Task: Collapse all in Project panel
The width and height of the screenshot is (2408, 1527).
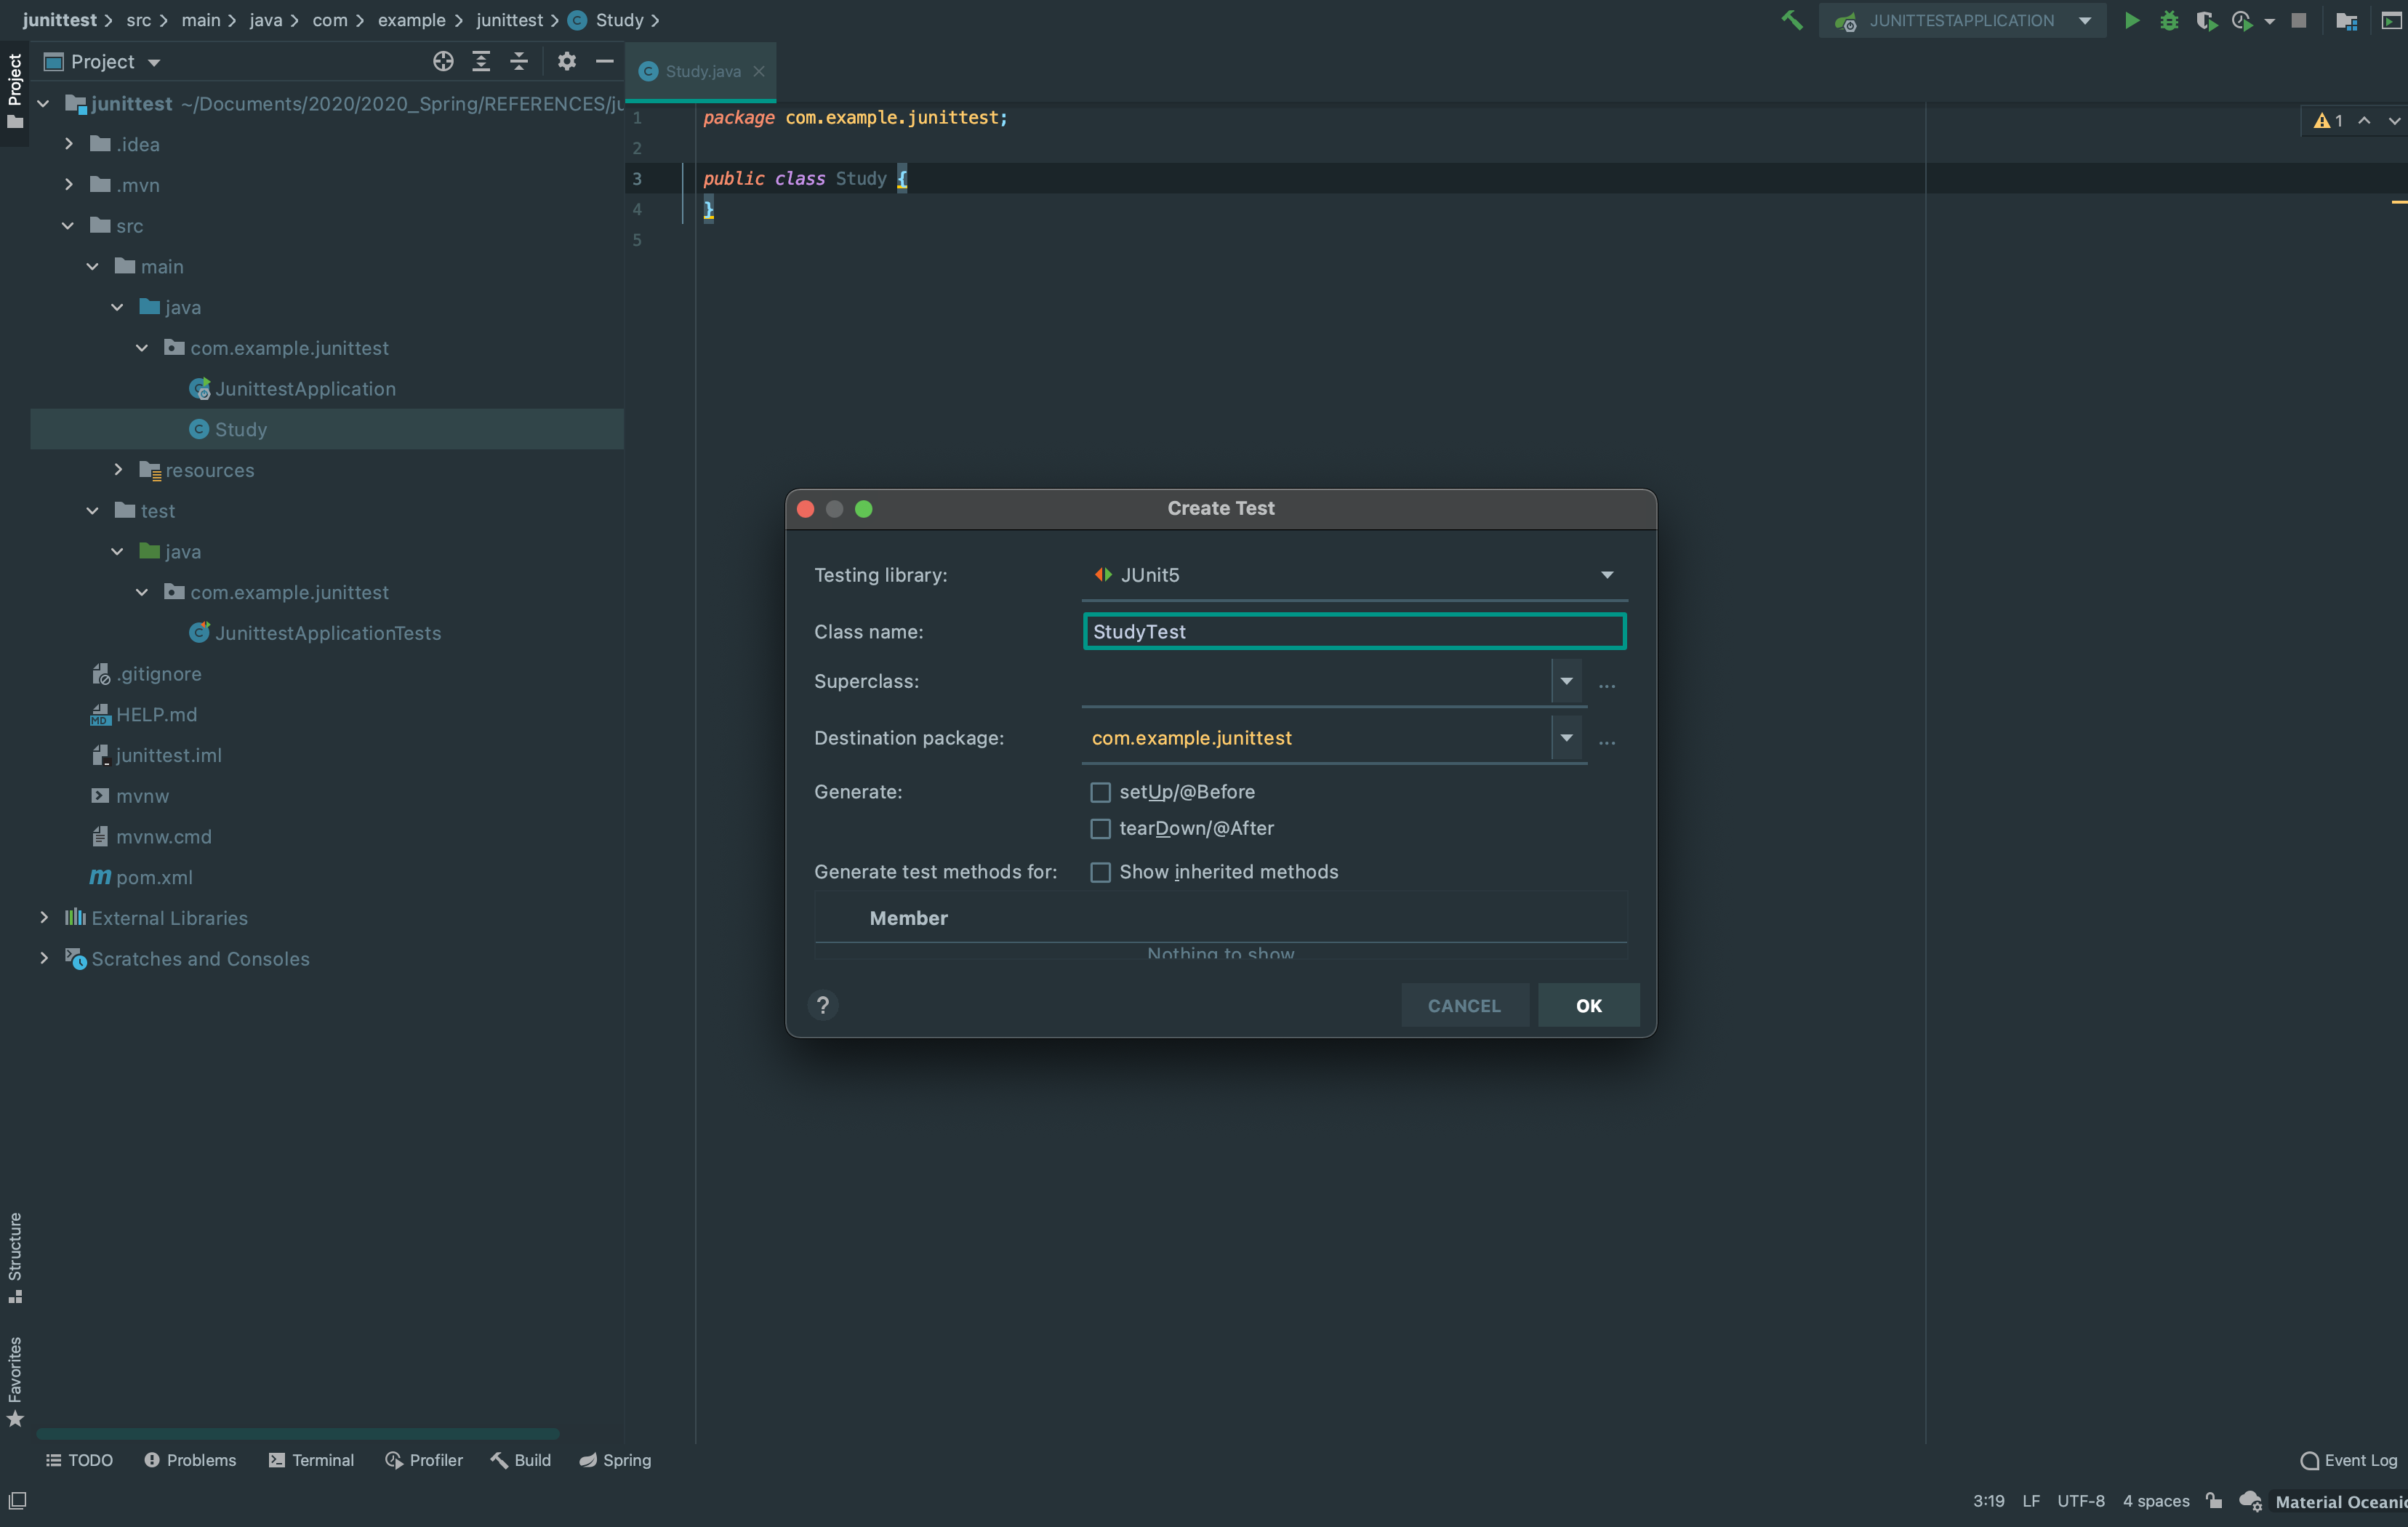Action: (519, 62)
